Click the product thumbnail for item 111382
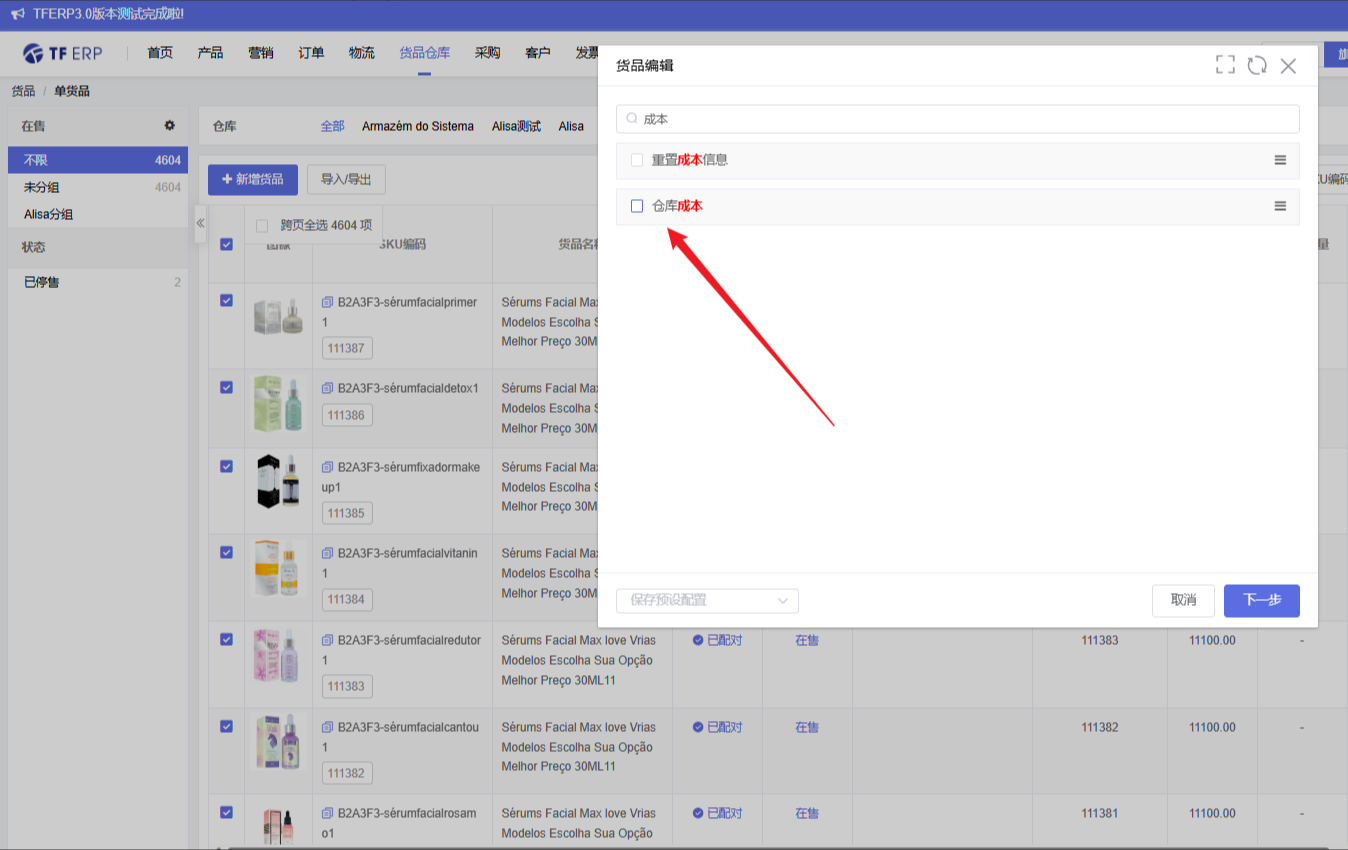The image size is (1348, 850). 278,742
